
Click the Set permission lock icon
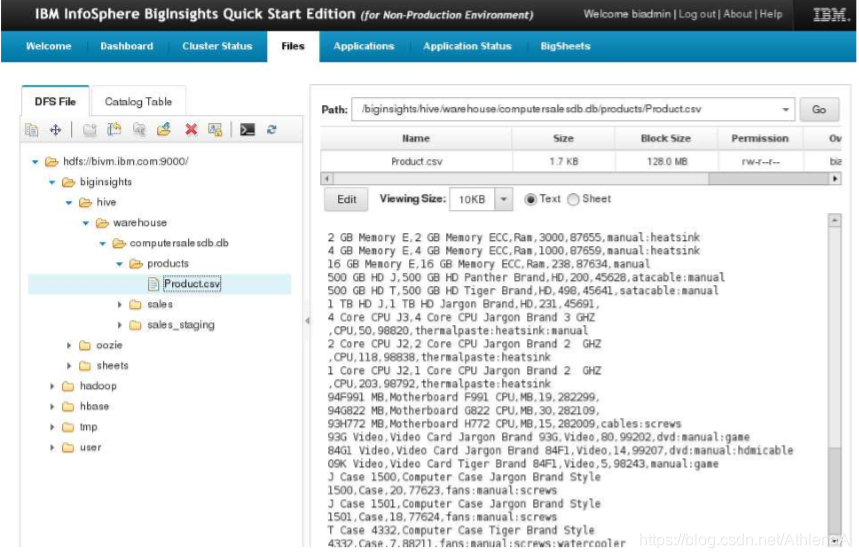(215, 130)
